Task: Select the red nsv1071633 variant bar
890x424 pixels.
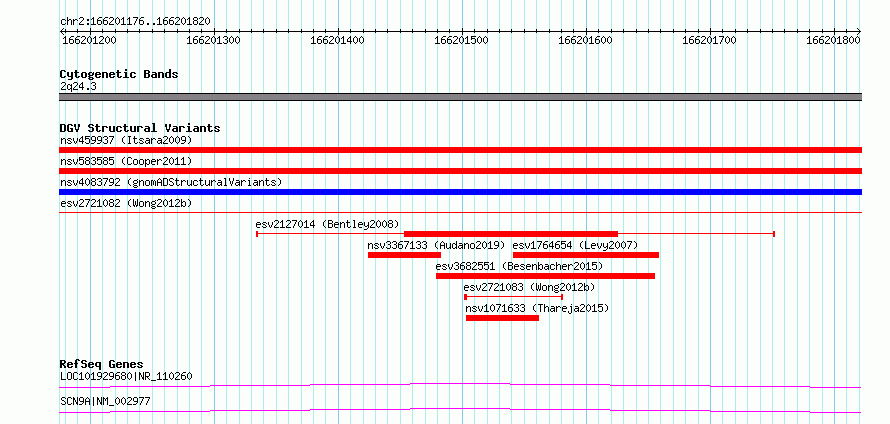Action: [502, 318]
